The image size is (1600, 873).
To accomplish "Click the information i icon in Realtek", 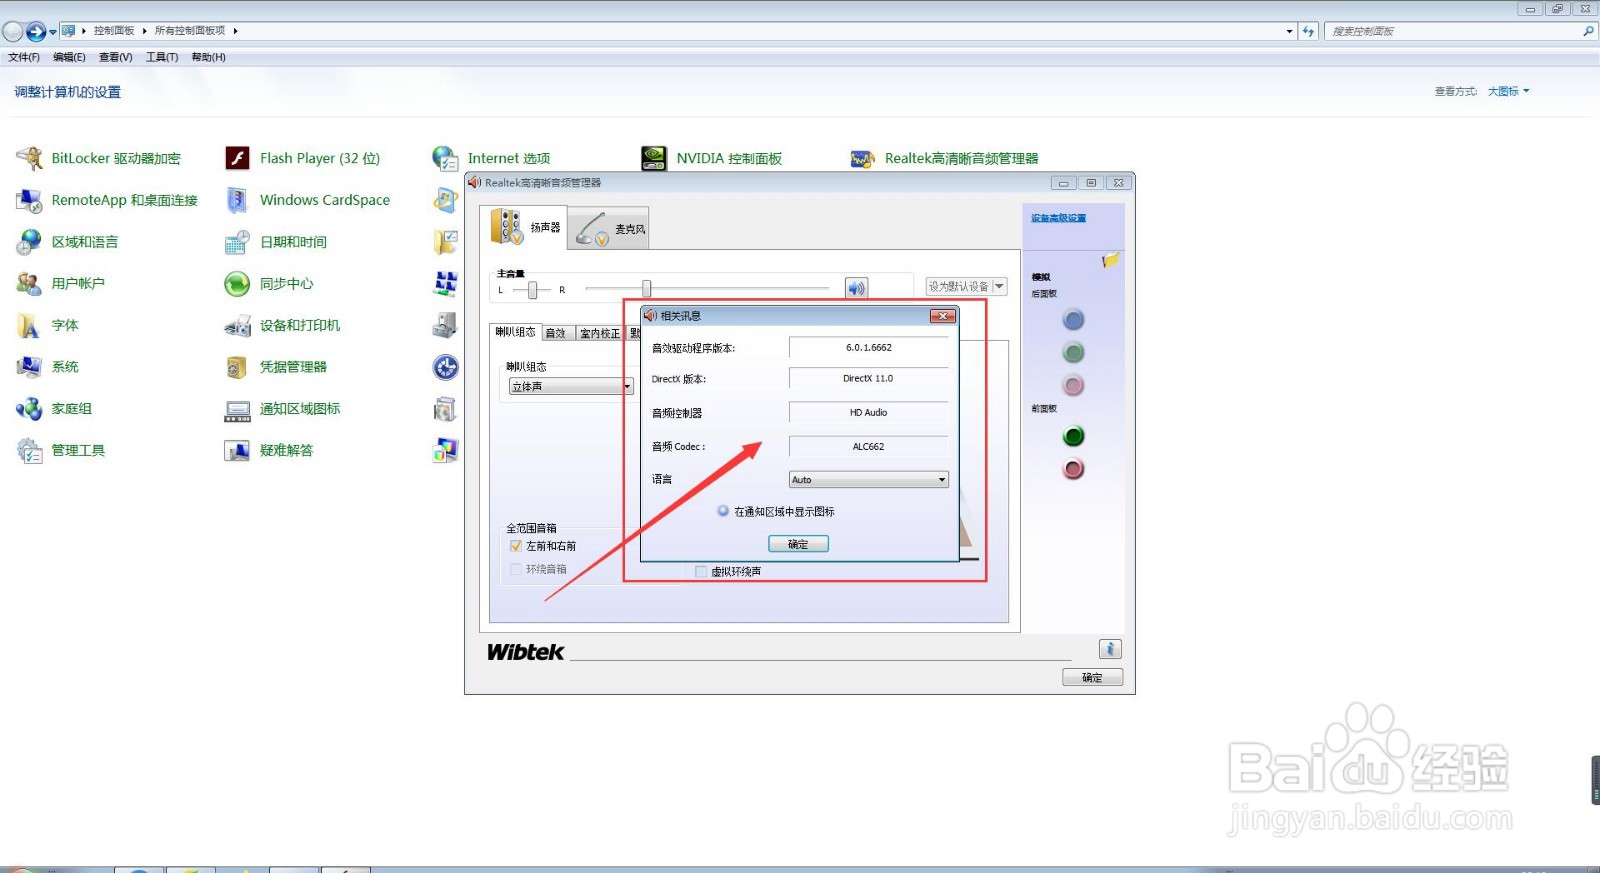I will pyautogui.click(x=1110, y=649).
